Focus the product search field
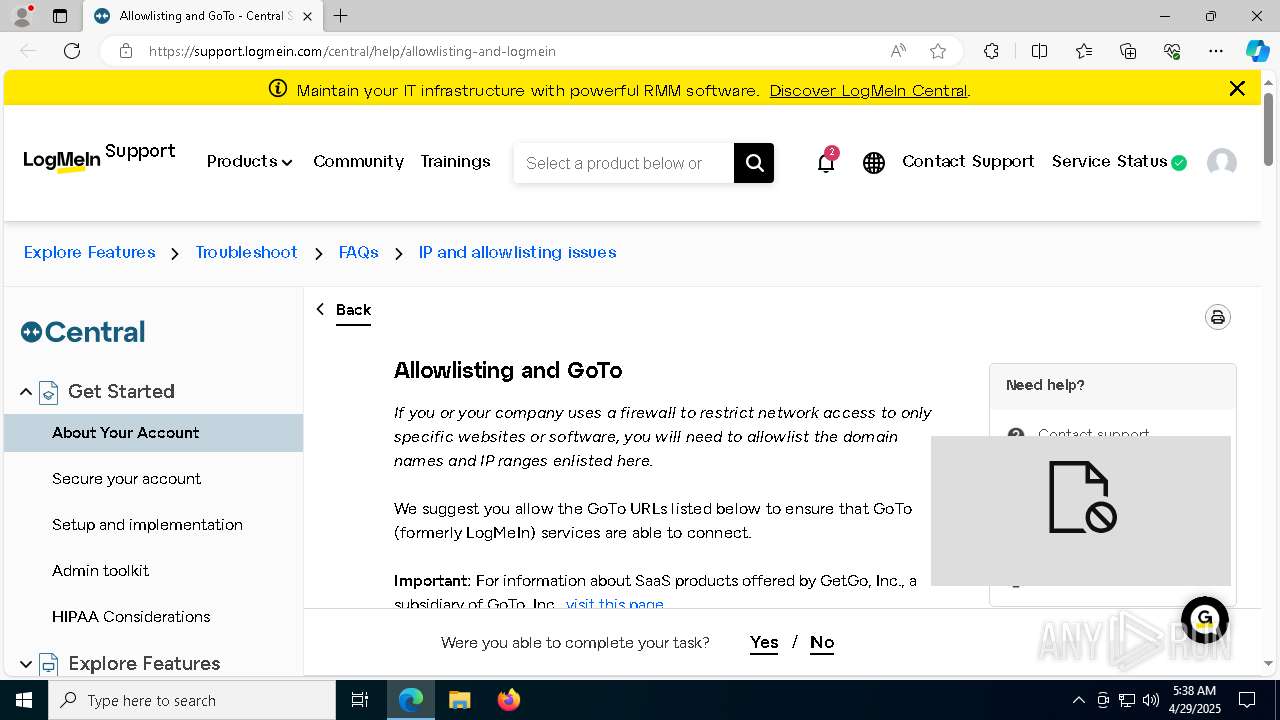The height and width of the screenshot is (720, 1280). point(624,163)
